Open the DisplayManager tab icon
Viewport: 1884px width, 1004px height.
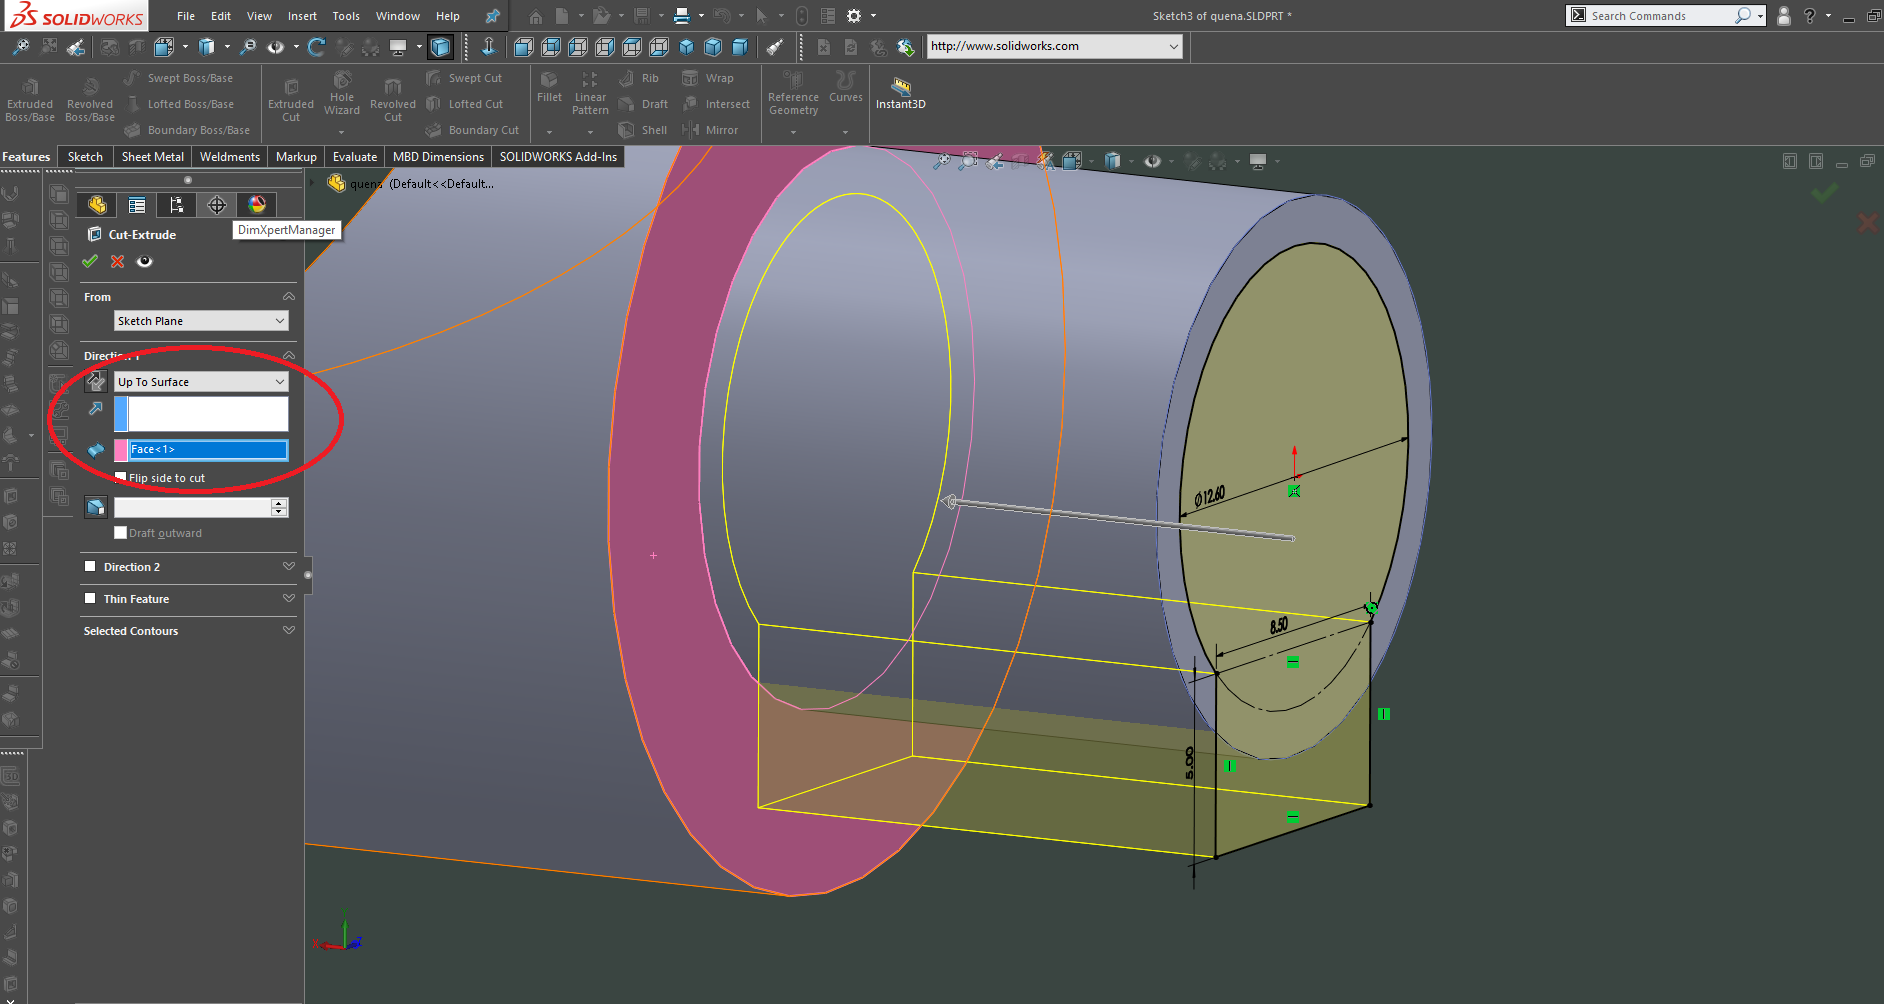pyautogui.click(x=257, y=205)
